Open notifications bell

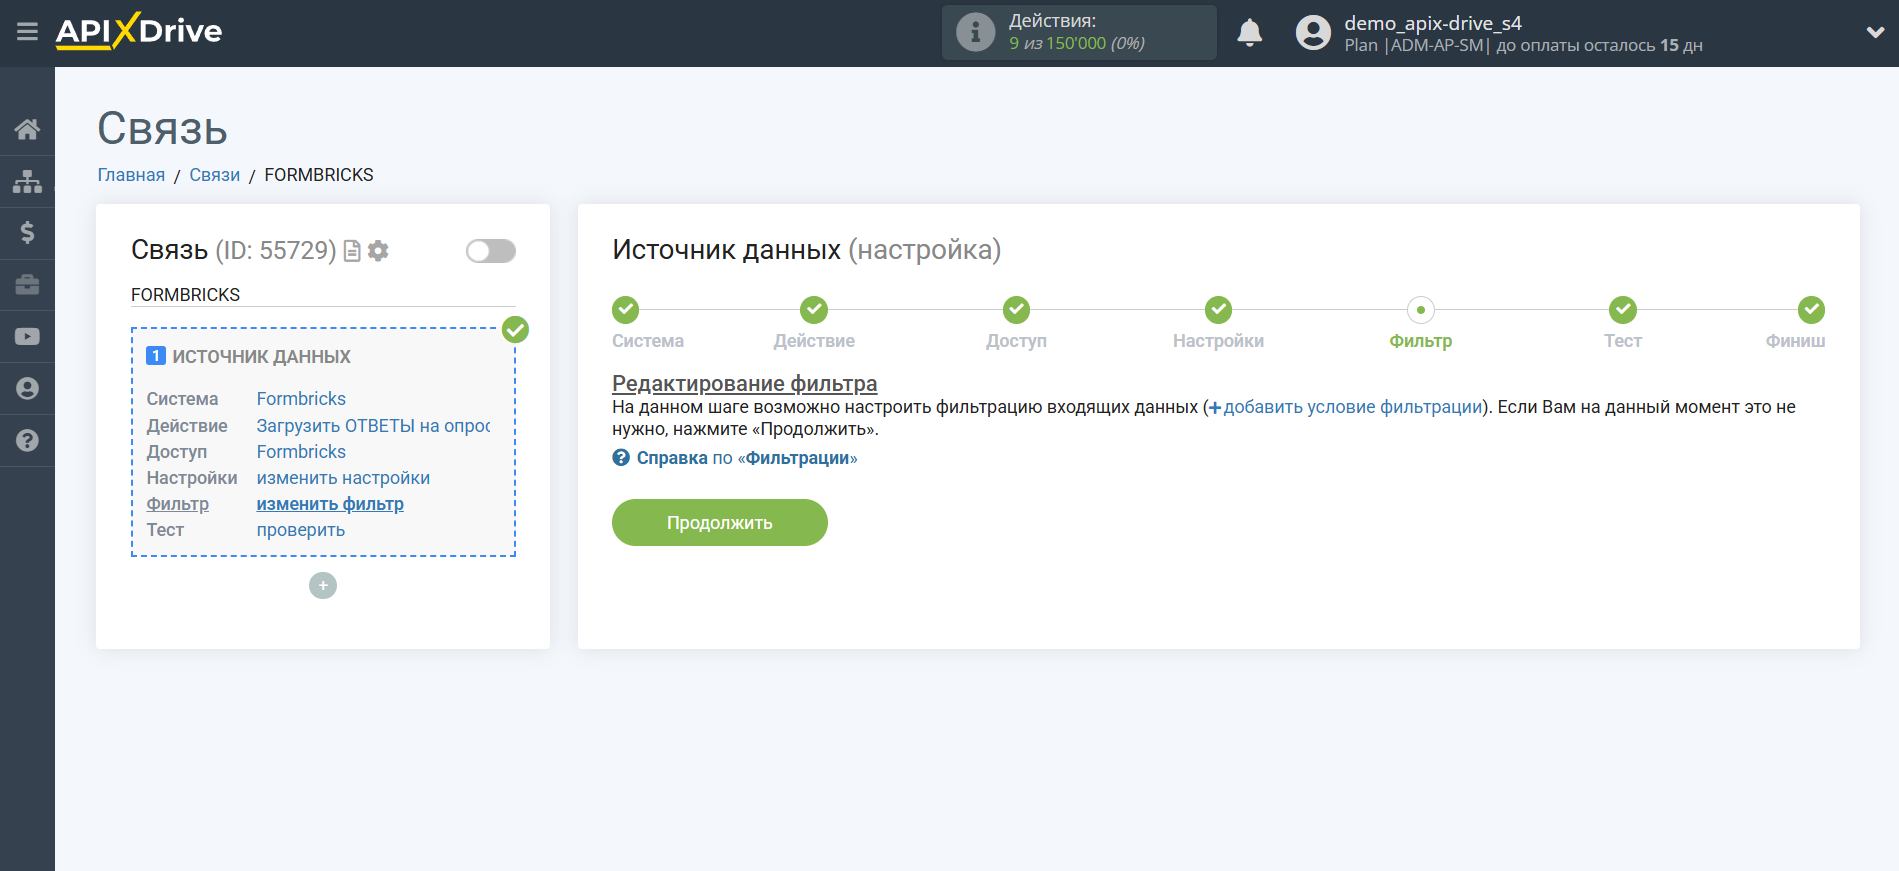1250,33
